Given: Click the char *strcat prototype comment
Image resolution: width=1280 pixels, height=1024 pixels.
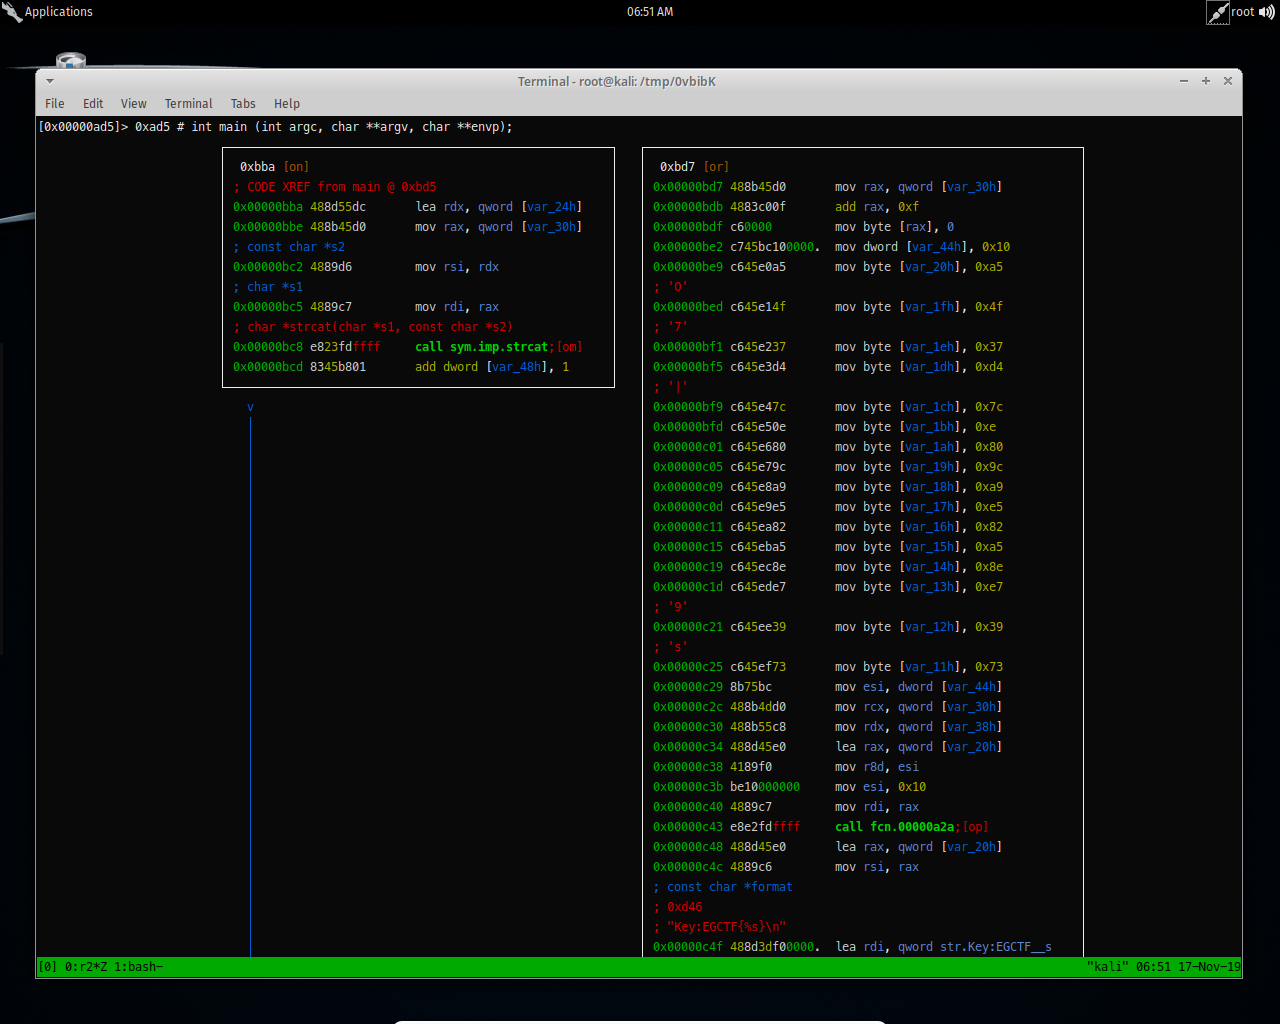Looking at the screenshot, I should tap(373, 327).
